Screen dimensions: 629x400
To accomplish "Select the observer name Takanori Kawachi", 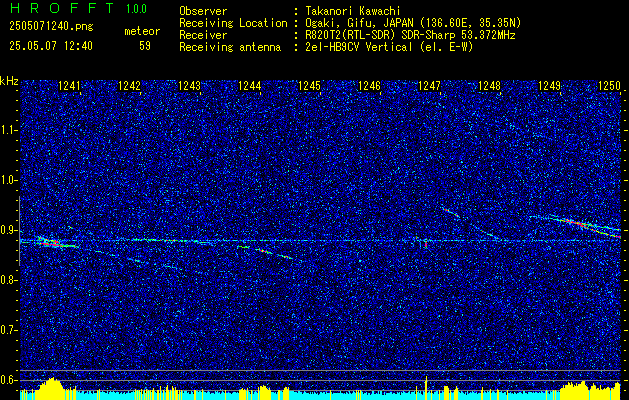I will tap(353, 11).
